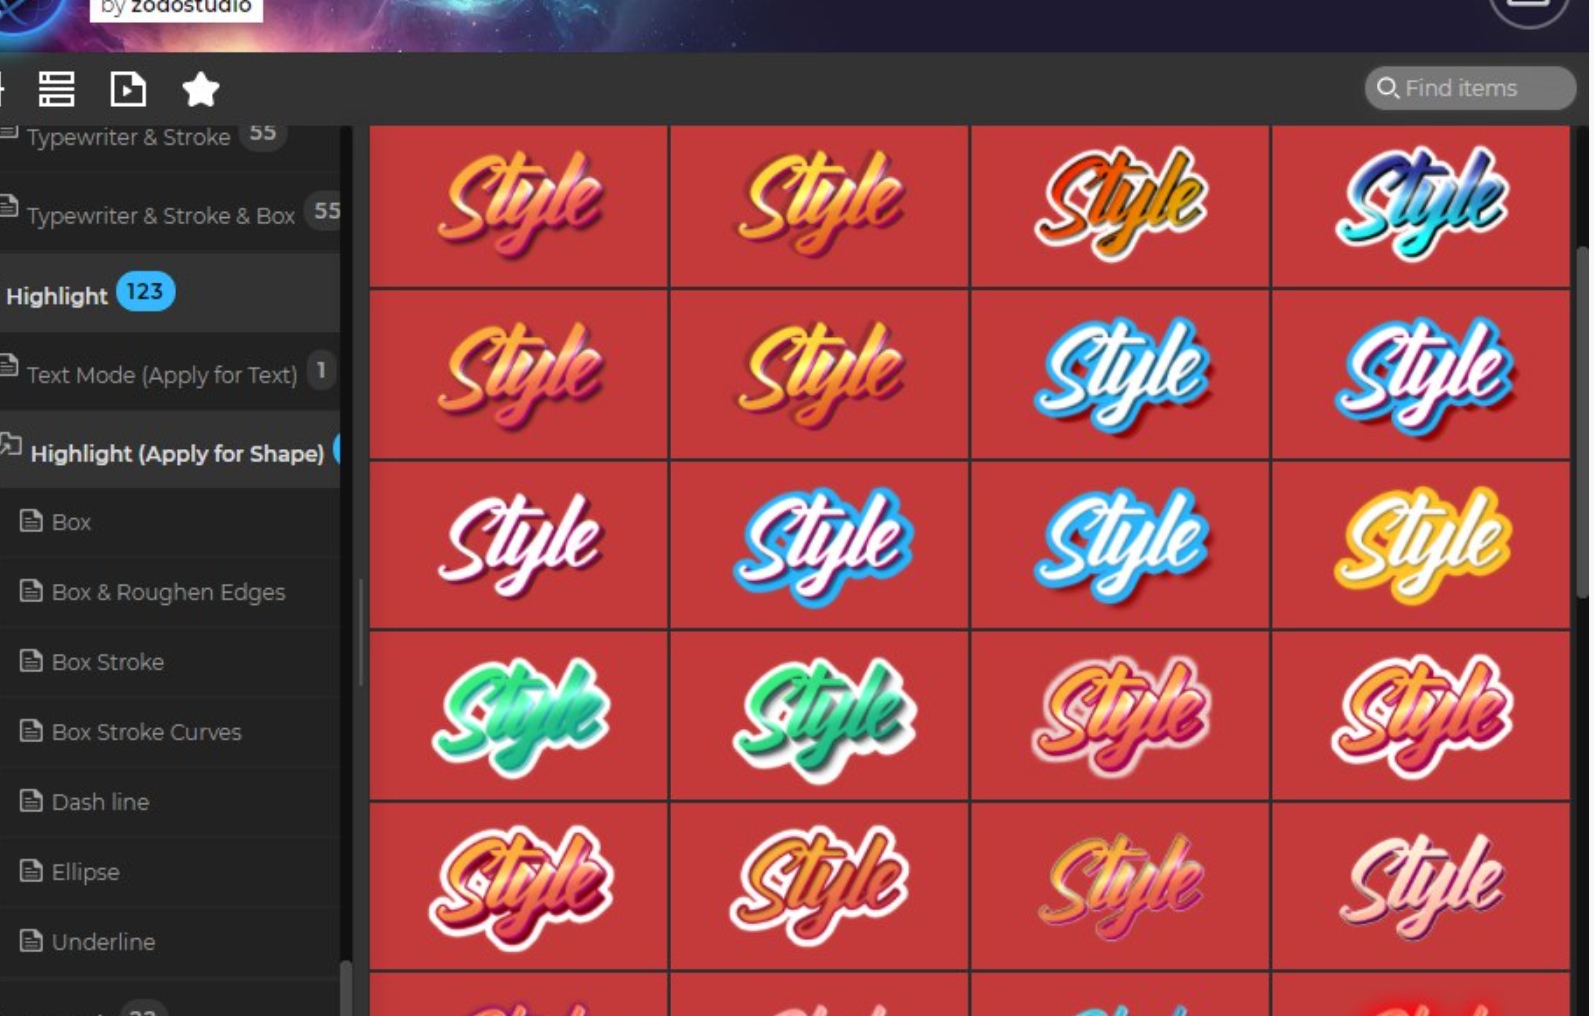The image size is (1594, 1016).
Task: Click the search magnifier icon
Action: point(1387,88)
